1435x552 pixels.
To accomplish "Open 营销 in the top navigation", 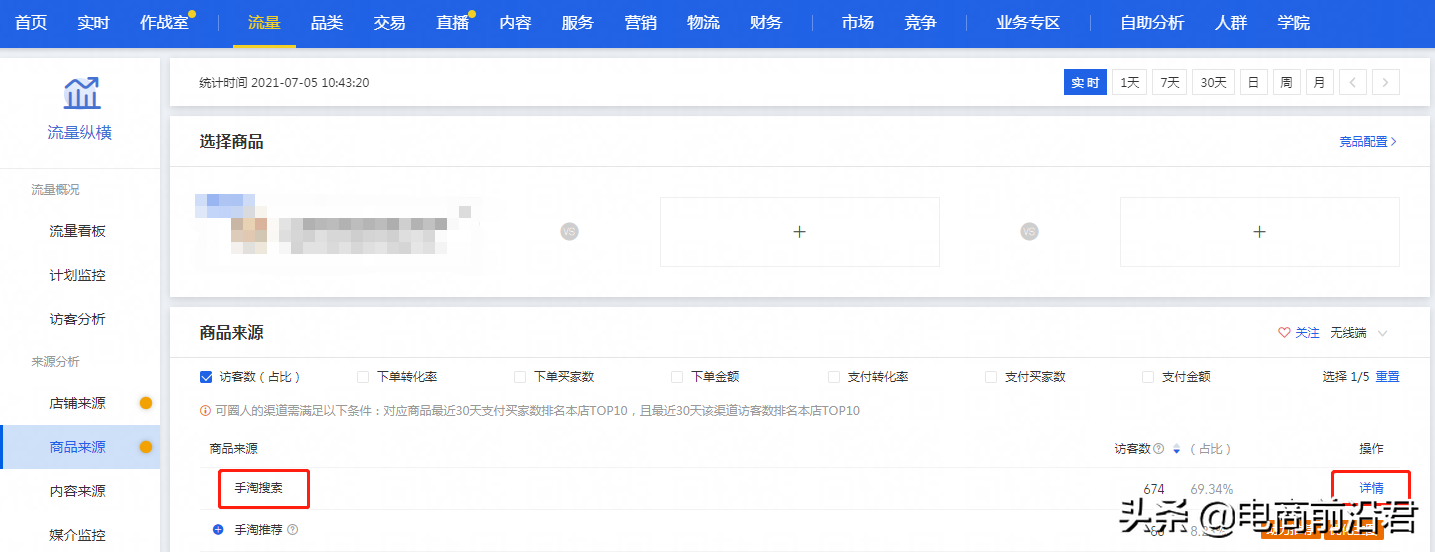I will coord(641,23).
